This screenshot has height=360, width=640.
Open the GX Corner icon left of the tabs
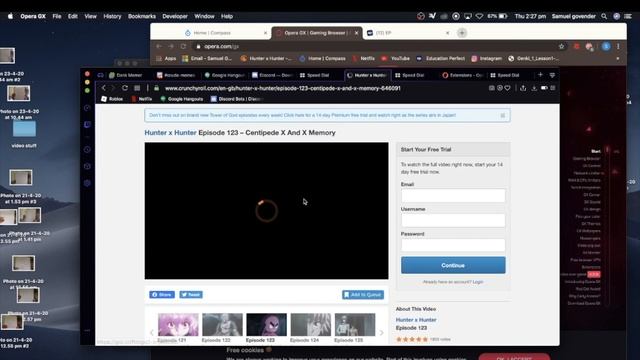coord(100,75)
